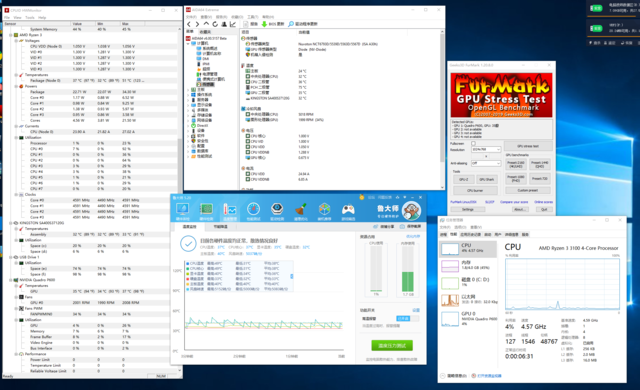
Task: Open the game controller icon in Ludashi
Action: pos(348,209)
